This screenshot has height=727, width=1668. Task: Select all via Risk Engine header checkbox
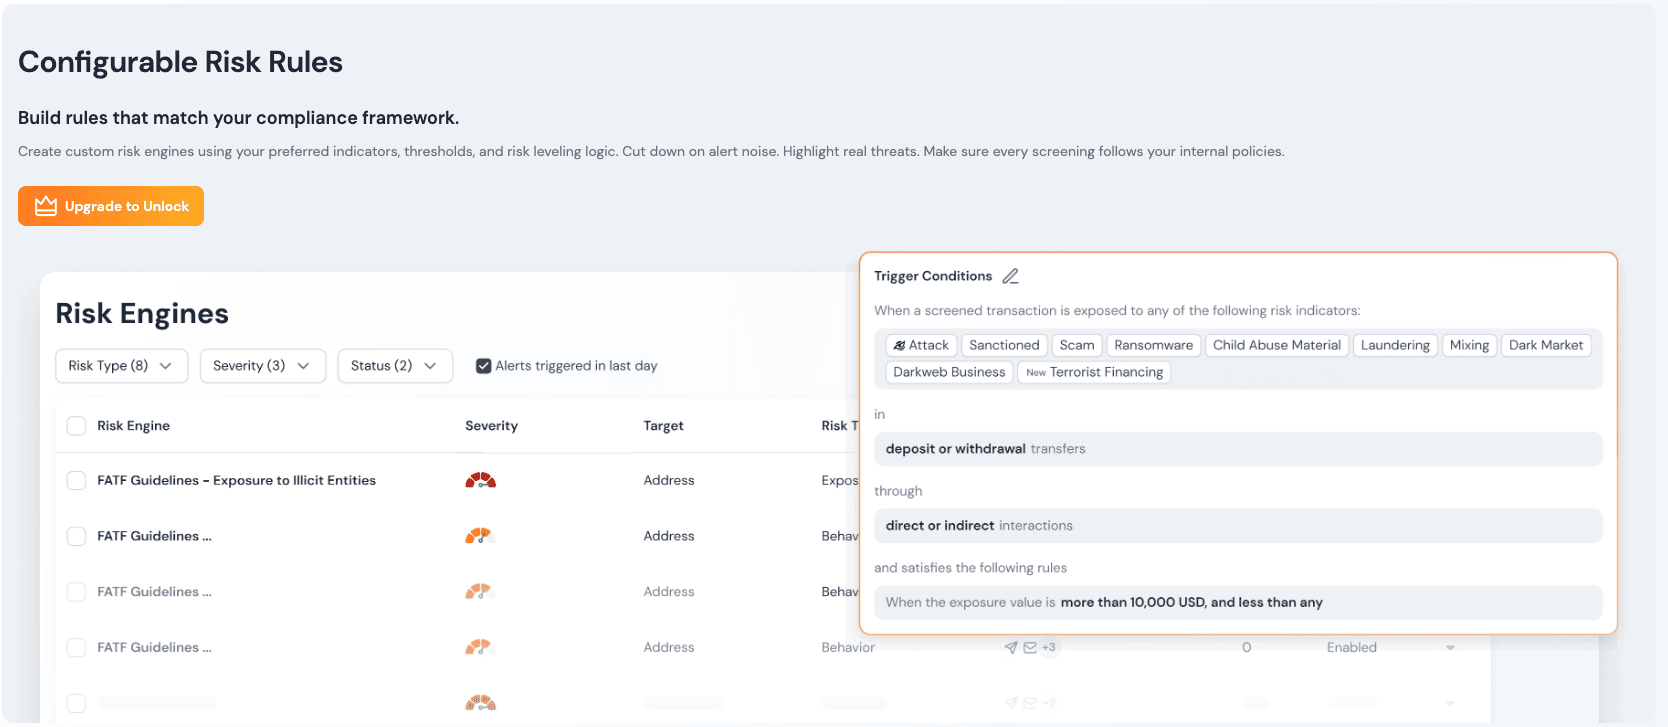[x=76, y=426]
